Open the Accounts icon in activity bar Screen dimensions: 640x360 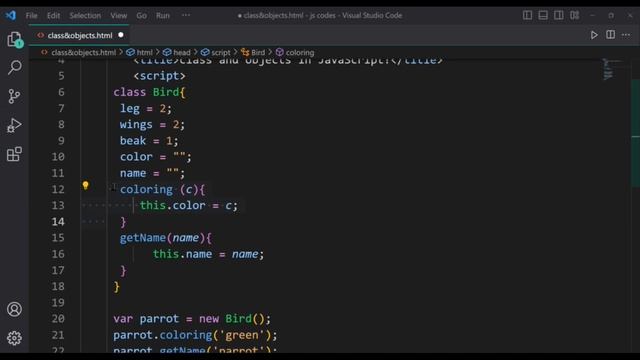tap(14, 309)
